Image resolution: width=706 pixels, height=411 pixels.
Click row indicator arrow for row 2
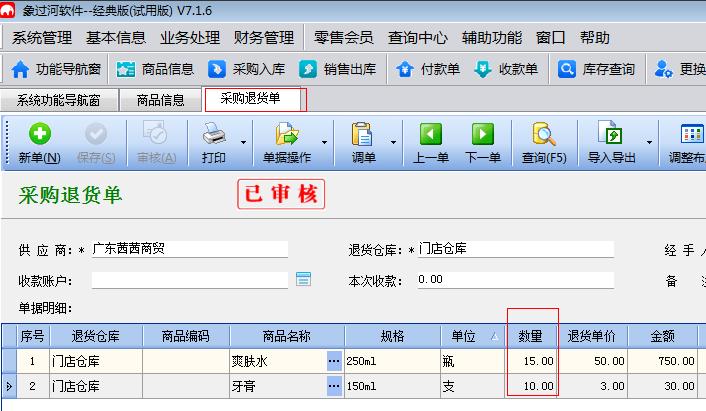click(9, 386)
